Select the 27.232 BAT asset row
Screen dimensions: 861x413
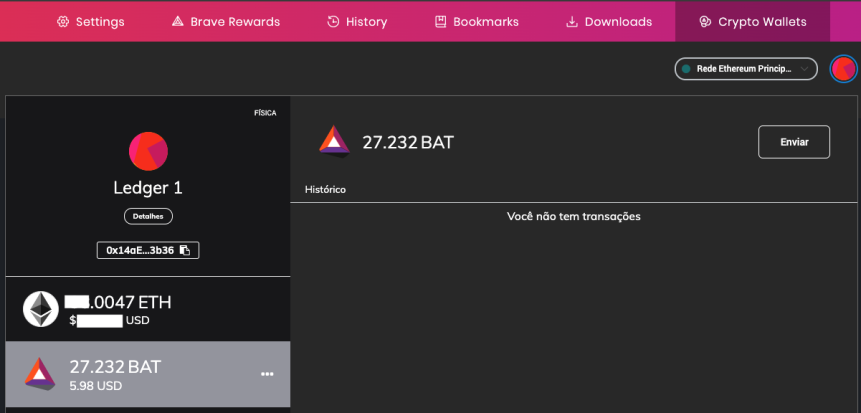pyautogui.click(x=148, y=375)
